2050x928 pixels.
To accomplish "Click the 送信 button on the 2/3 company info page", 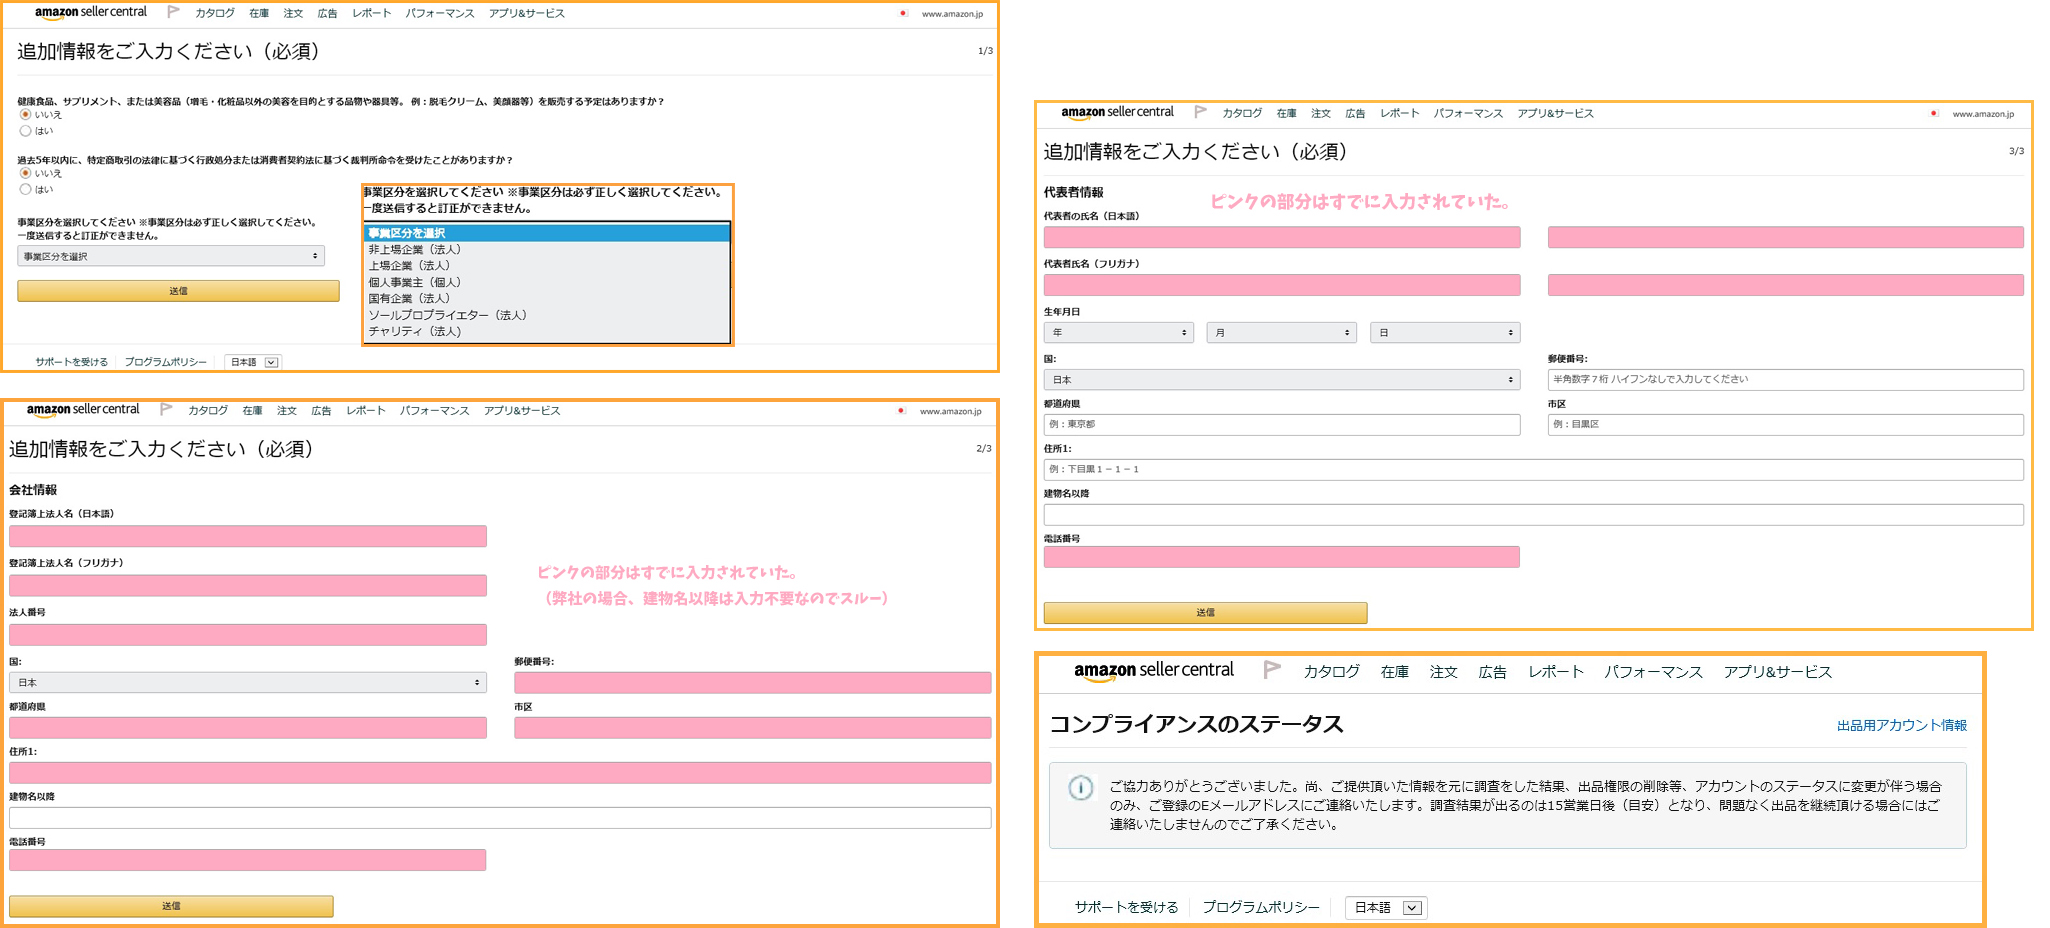I will click(x=171, y=906).
